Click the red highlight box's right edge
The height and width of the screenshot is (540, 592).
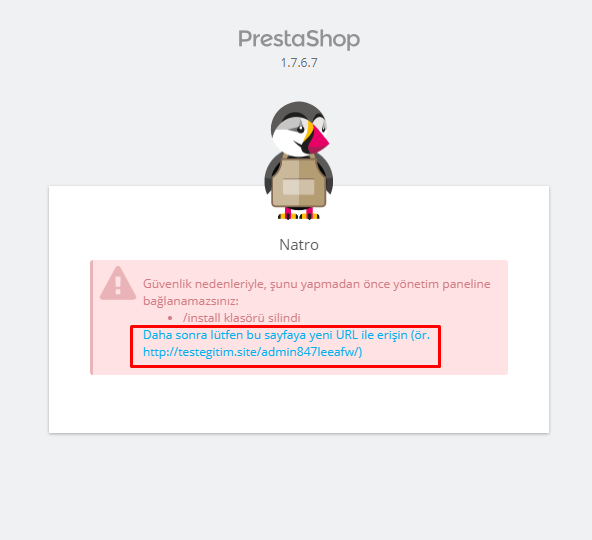(439, 346)
